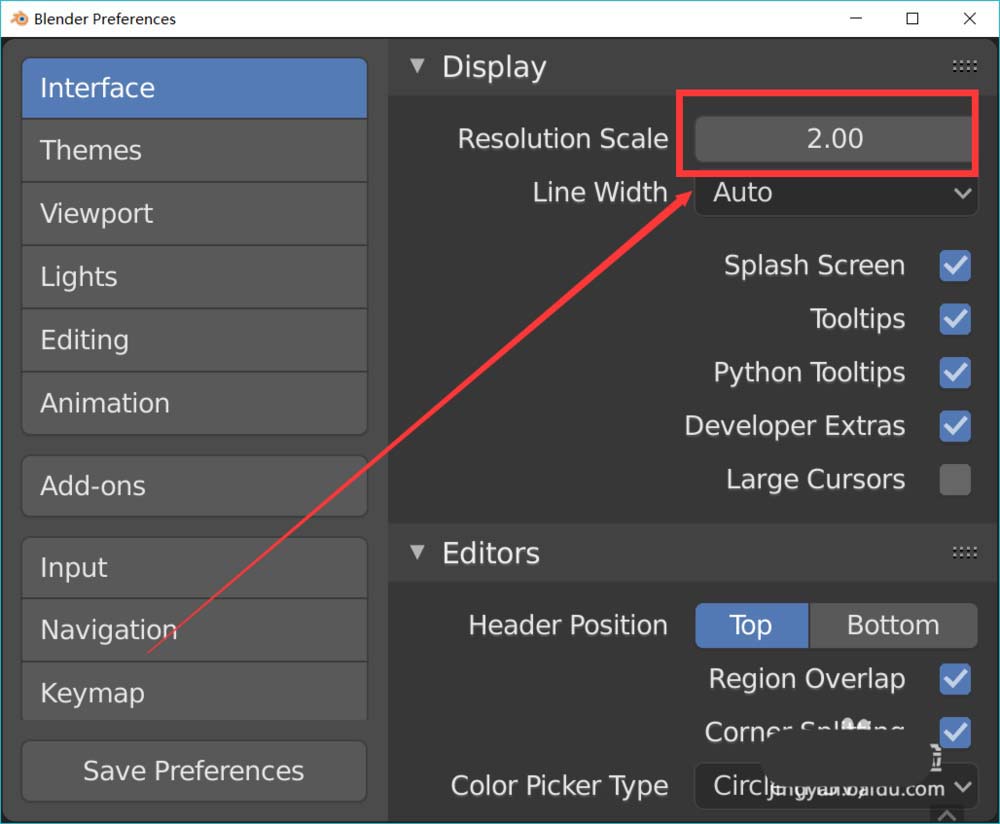
Task: Switch to the Themes tab
Action: click(194, 151)
